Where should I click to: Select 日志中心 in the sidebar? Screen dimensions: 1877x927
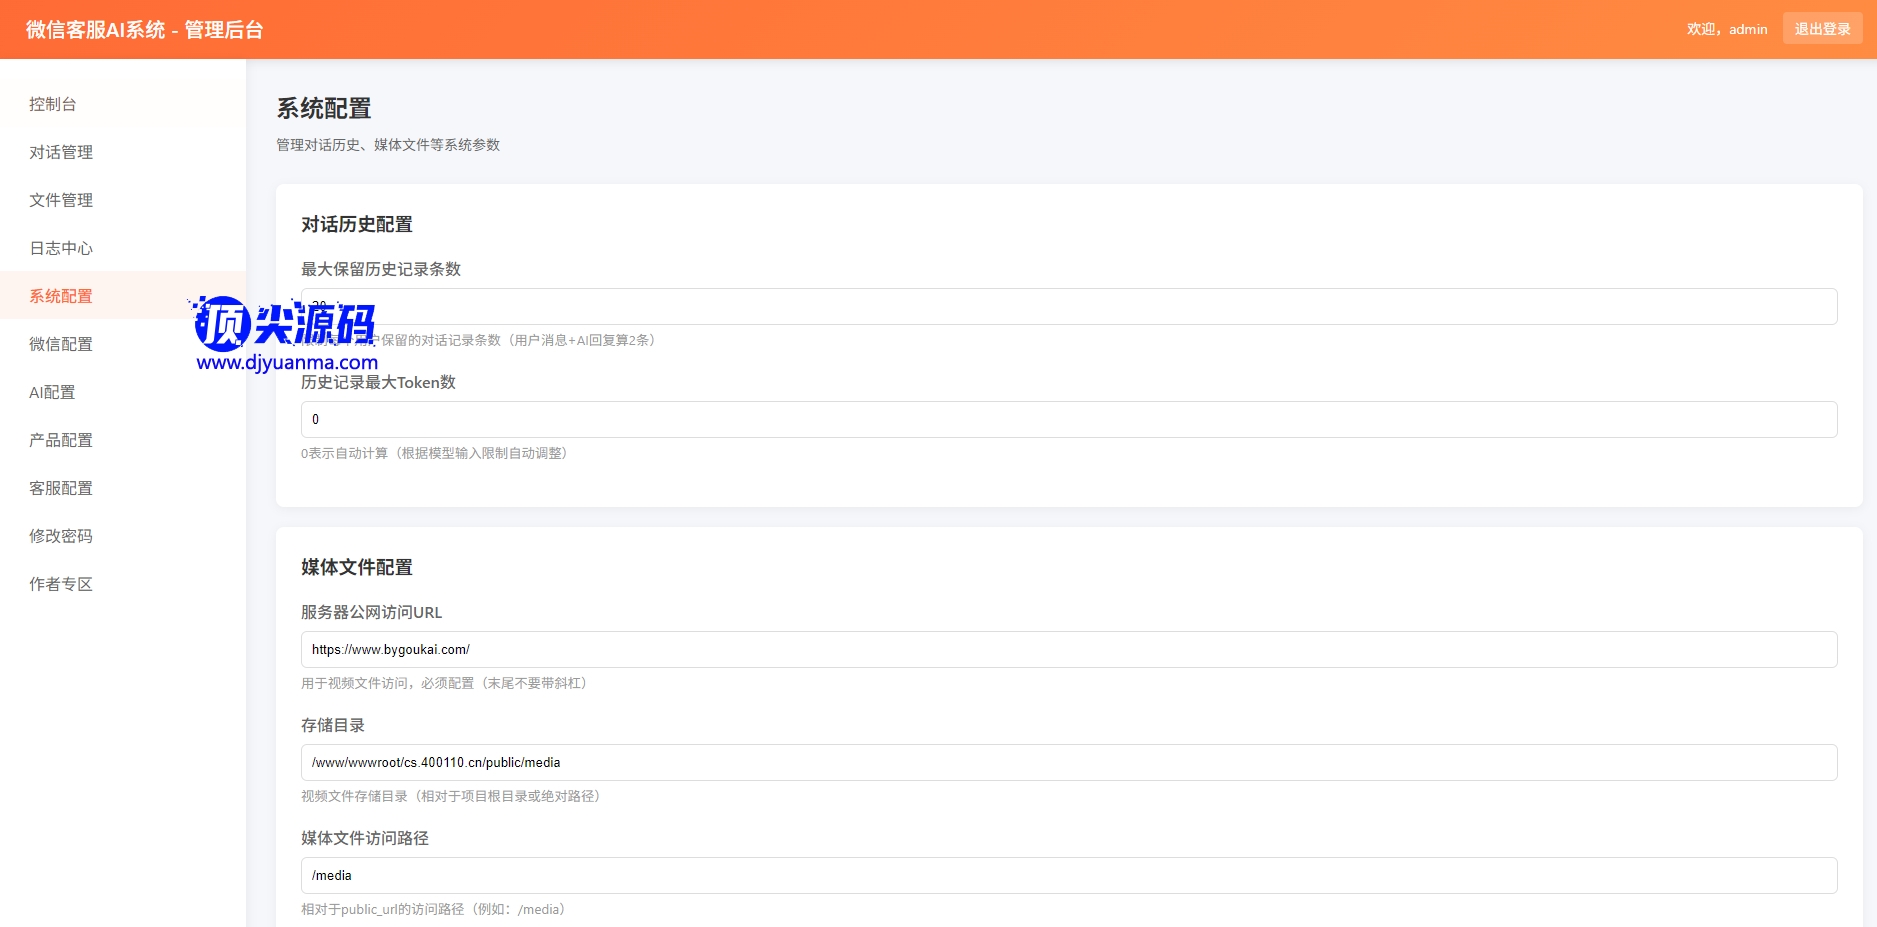[61, 248]
